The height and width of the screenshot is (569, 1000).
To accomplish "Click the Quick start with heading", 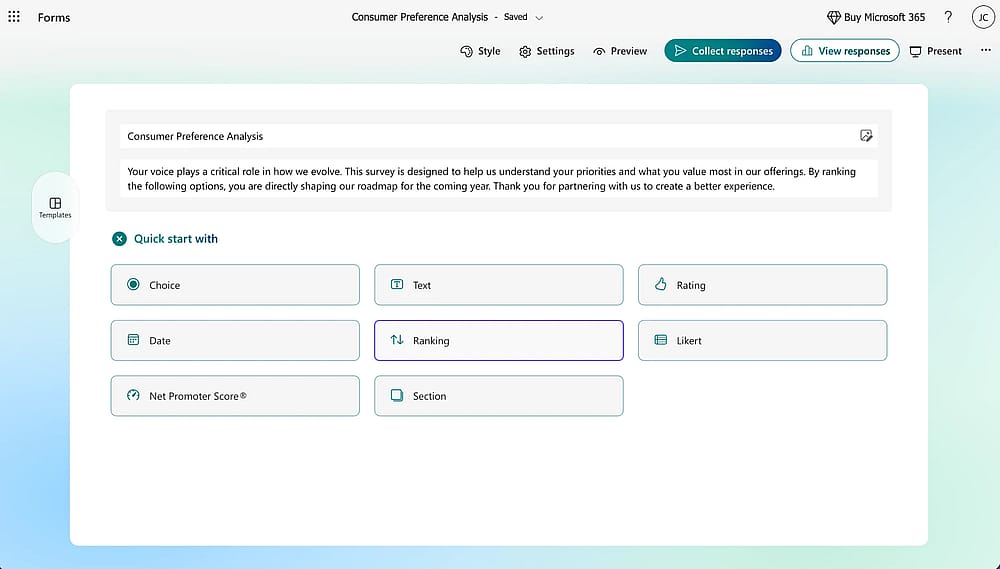I will click(x=176, y=239).
